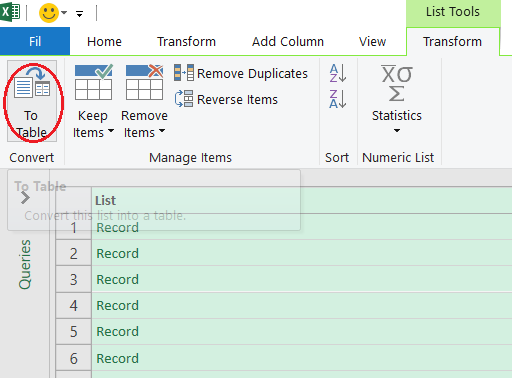This screenshot has height=378, width=512.
Task: Open the Record in row 2
Action: [117, 254]
